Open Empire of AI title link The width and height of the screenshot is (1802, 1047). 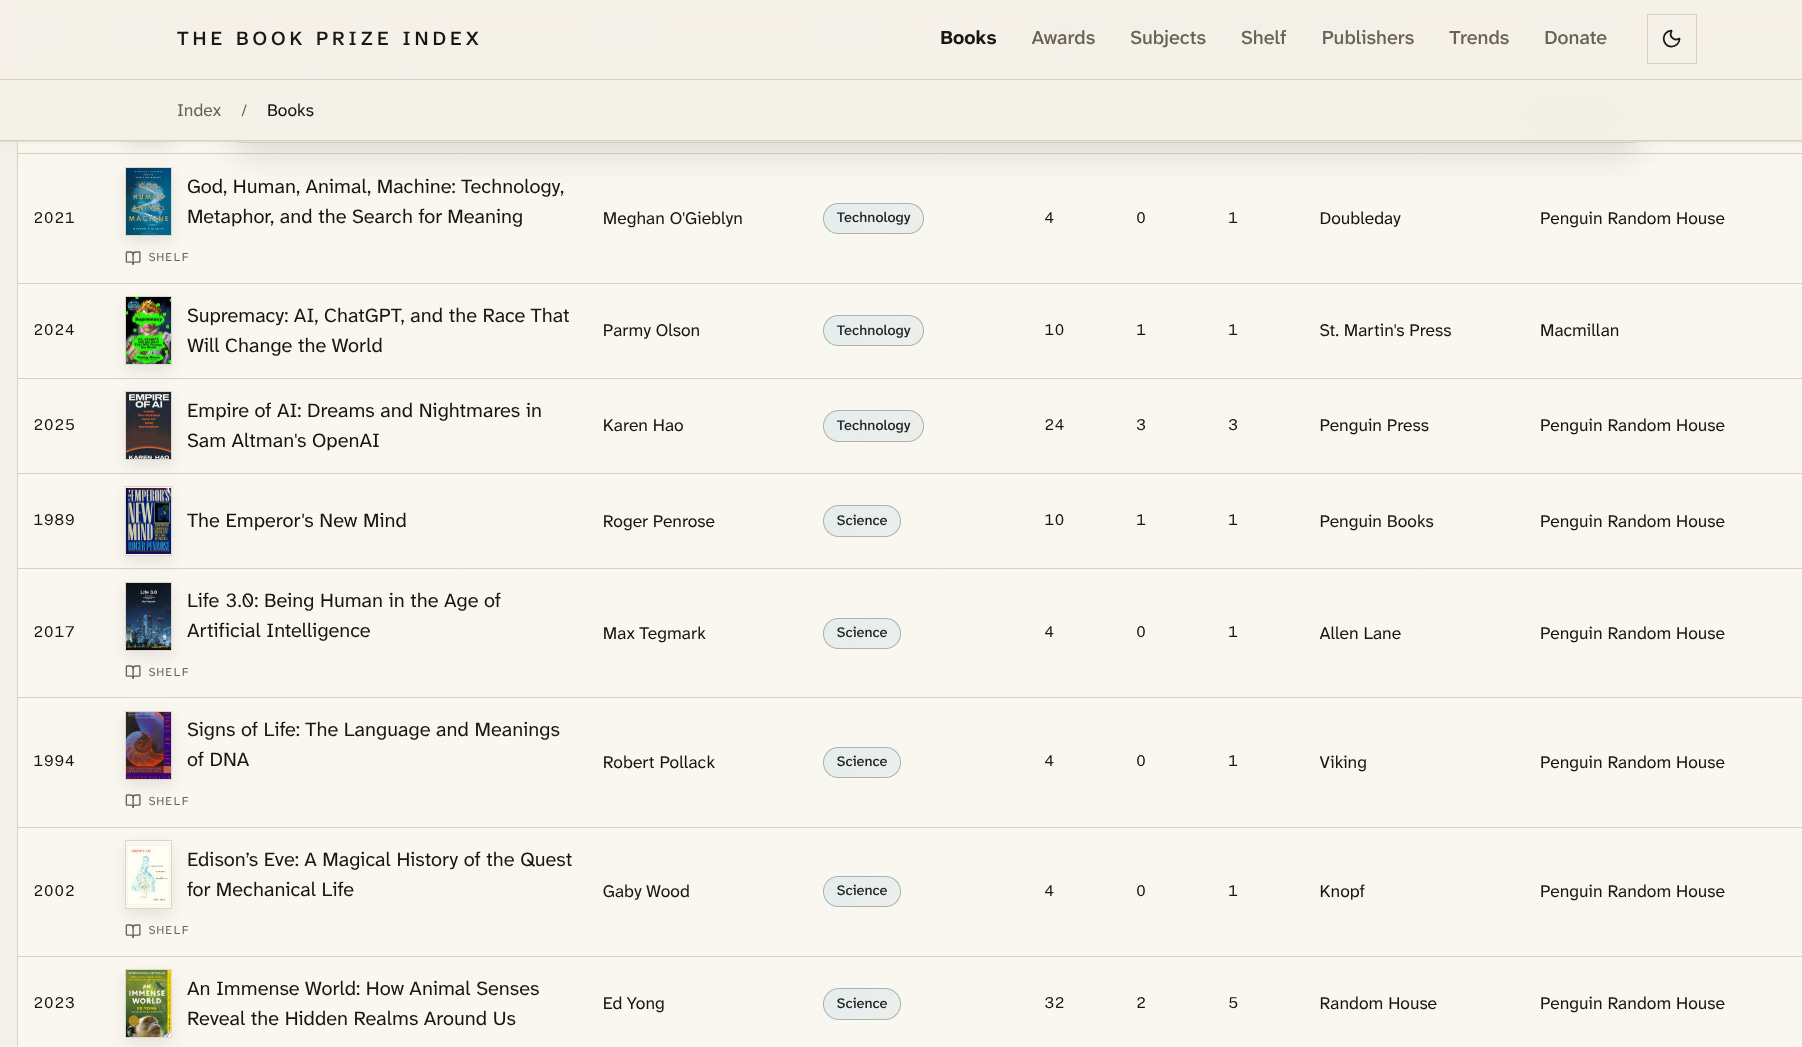tap(364, 425)
